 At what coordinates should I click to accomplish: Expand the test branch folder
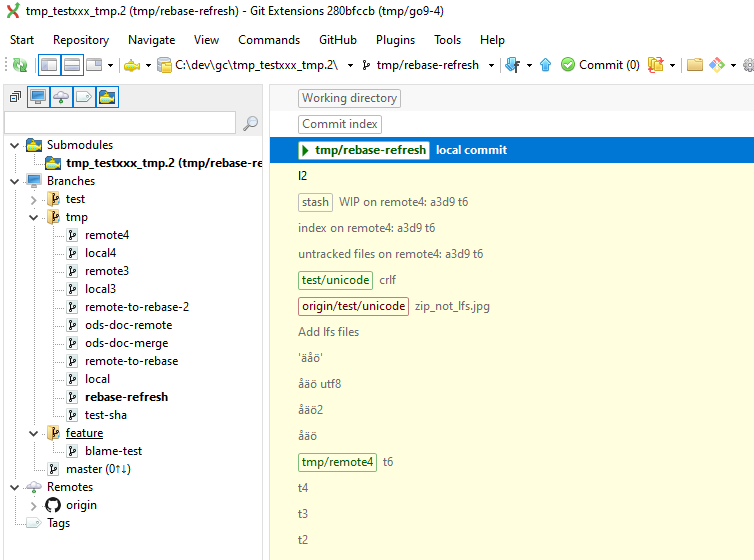(x=33, y=199)
